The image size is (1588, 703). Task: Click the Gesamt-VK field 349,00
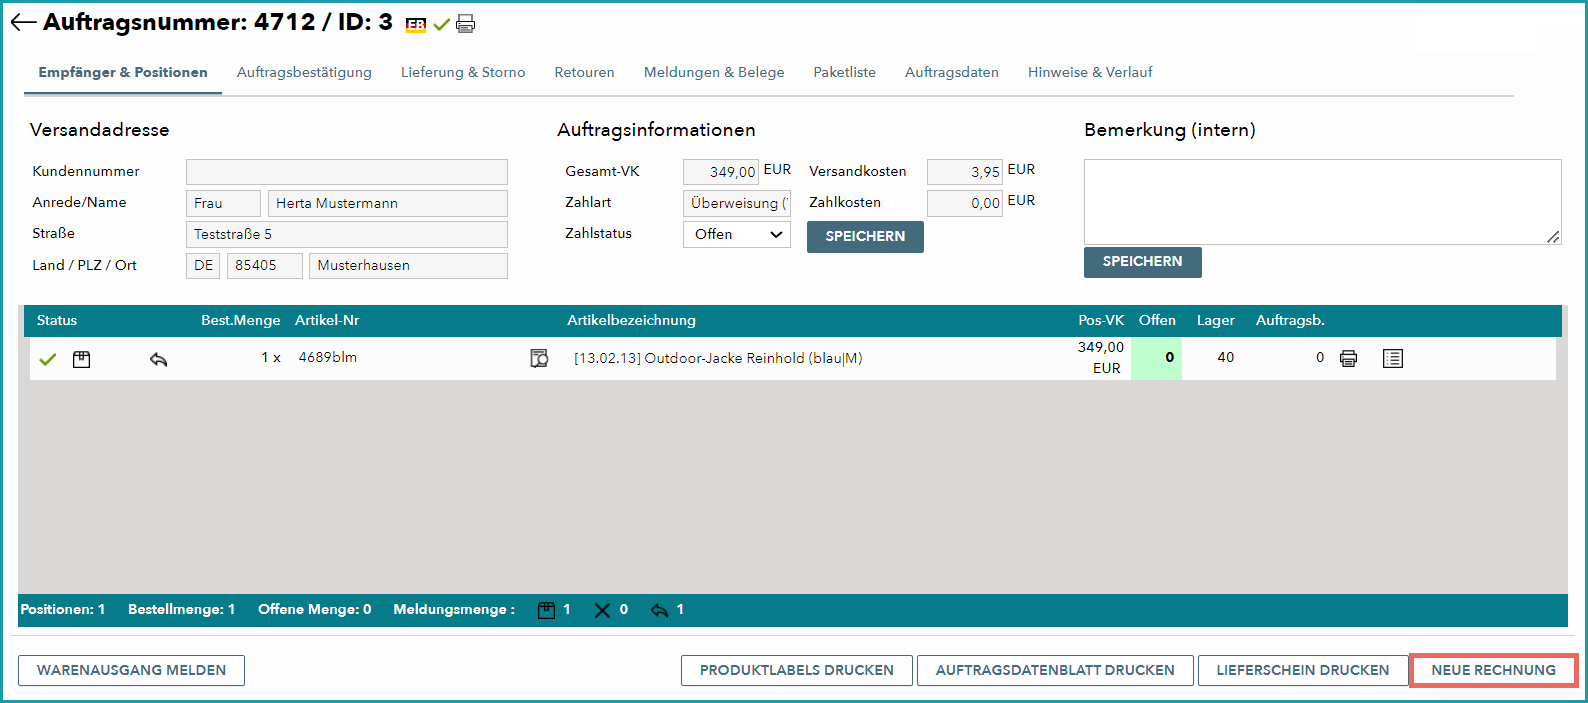tap(721, 172)
